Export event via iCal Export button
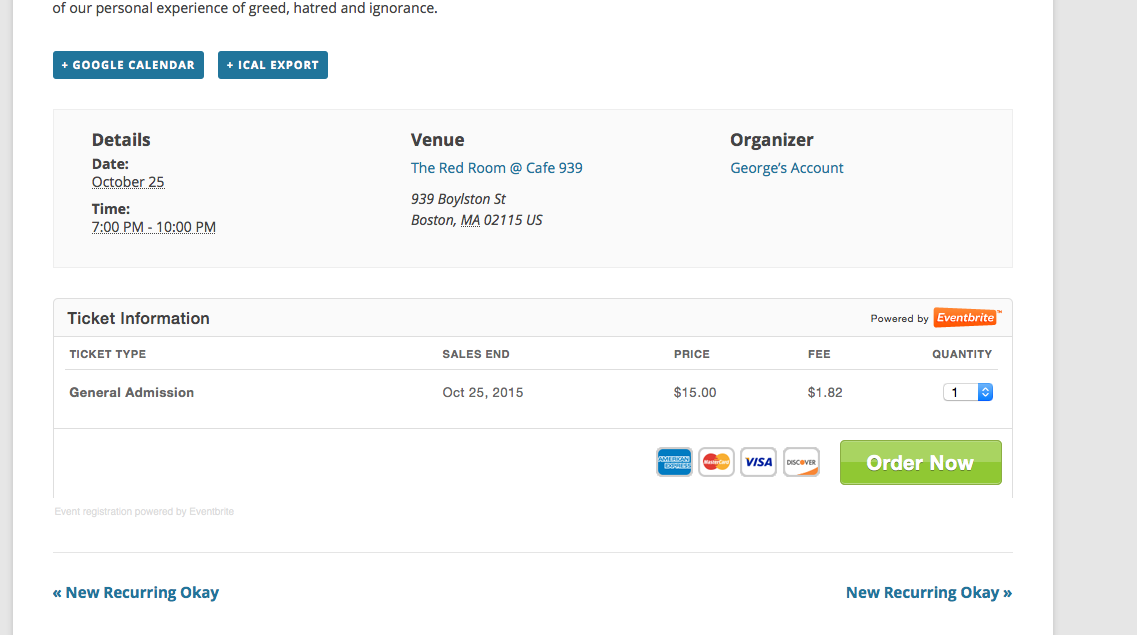The width and height of the screenshot is (1137, 635). click(273, 65)
